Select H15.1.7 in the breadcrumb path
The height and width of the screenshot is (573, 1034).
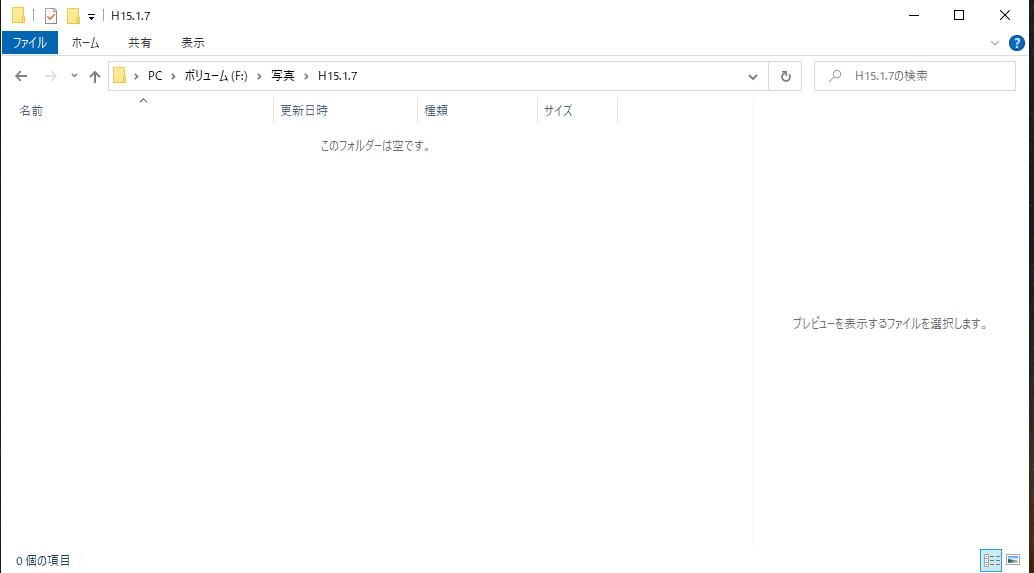[x=338, y=76]
